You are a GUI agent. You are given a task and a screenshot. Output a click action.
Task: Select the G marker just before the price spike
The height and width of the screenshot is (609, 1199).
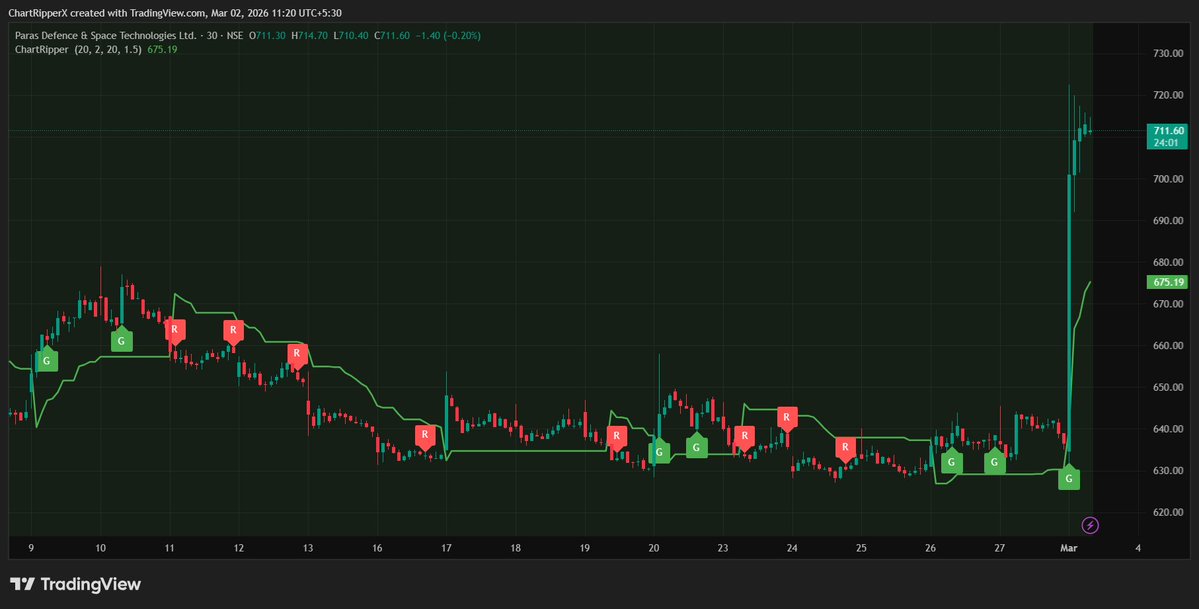[1068, 479]
